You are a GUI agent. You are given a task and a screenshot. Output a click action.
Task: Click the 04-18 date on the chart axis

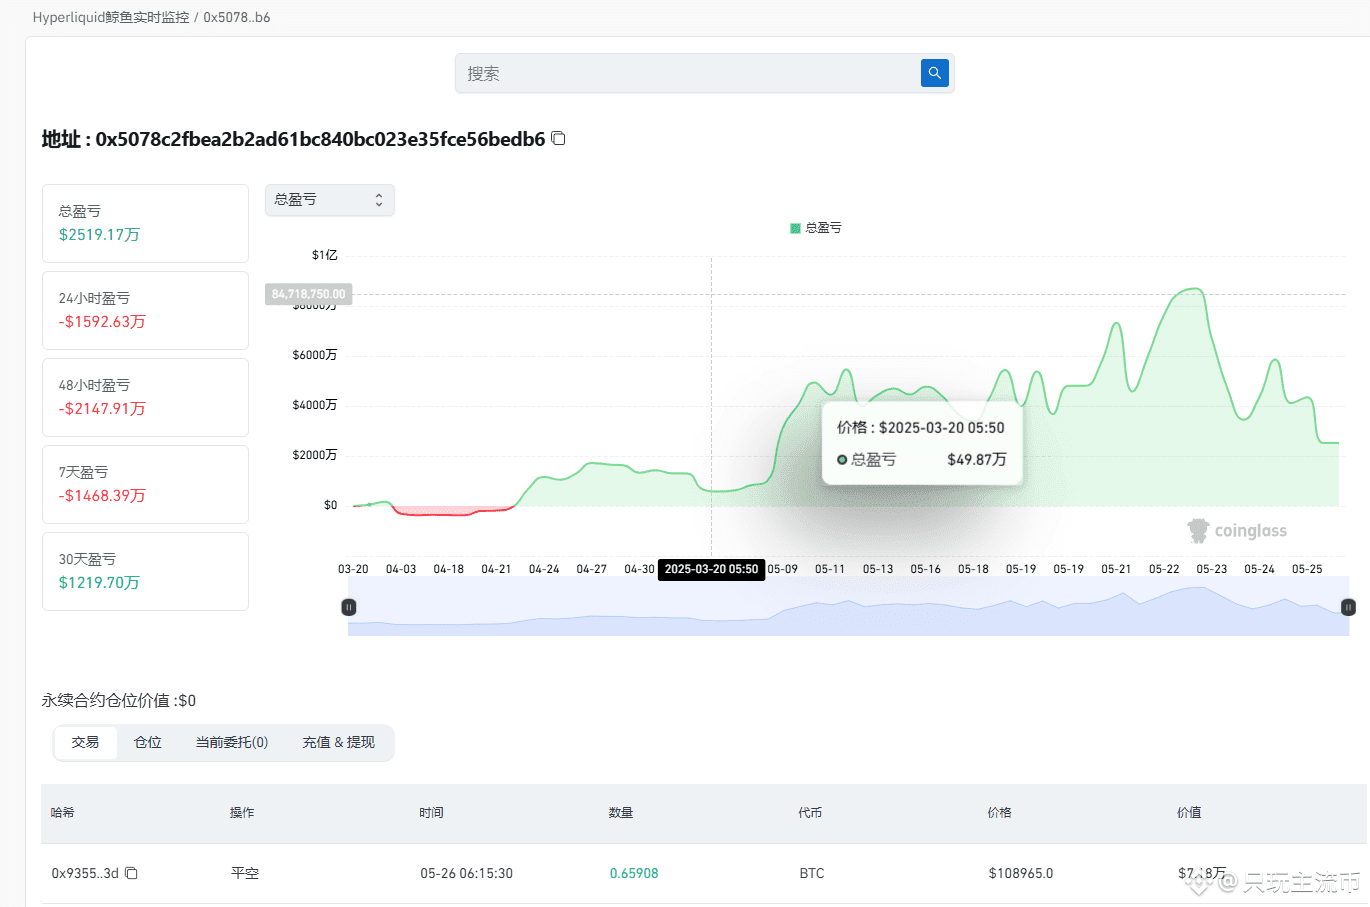pyautogui.click(x=449, y=569)
